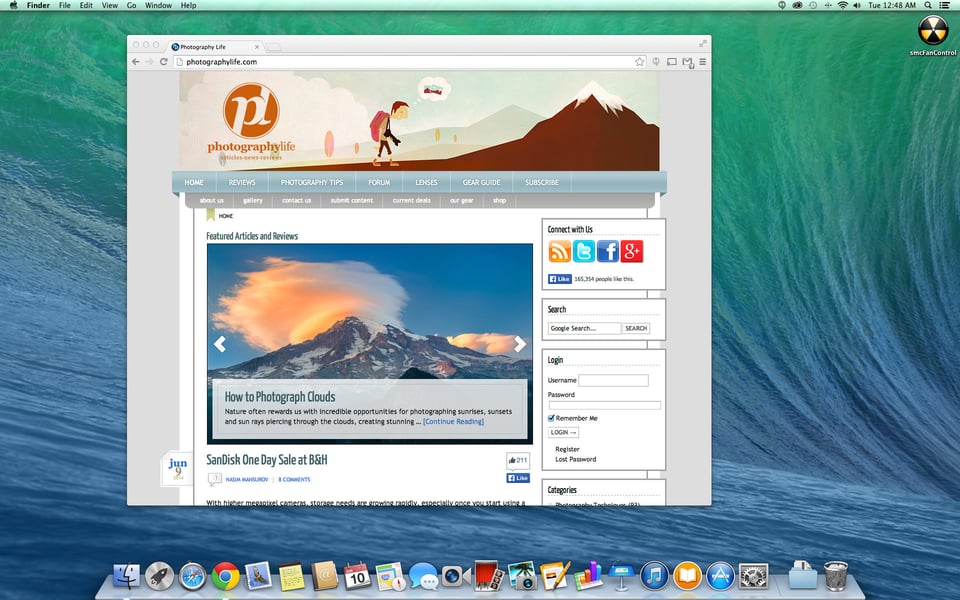Launch Launchpad from the Dock

[x=160, y=576]
